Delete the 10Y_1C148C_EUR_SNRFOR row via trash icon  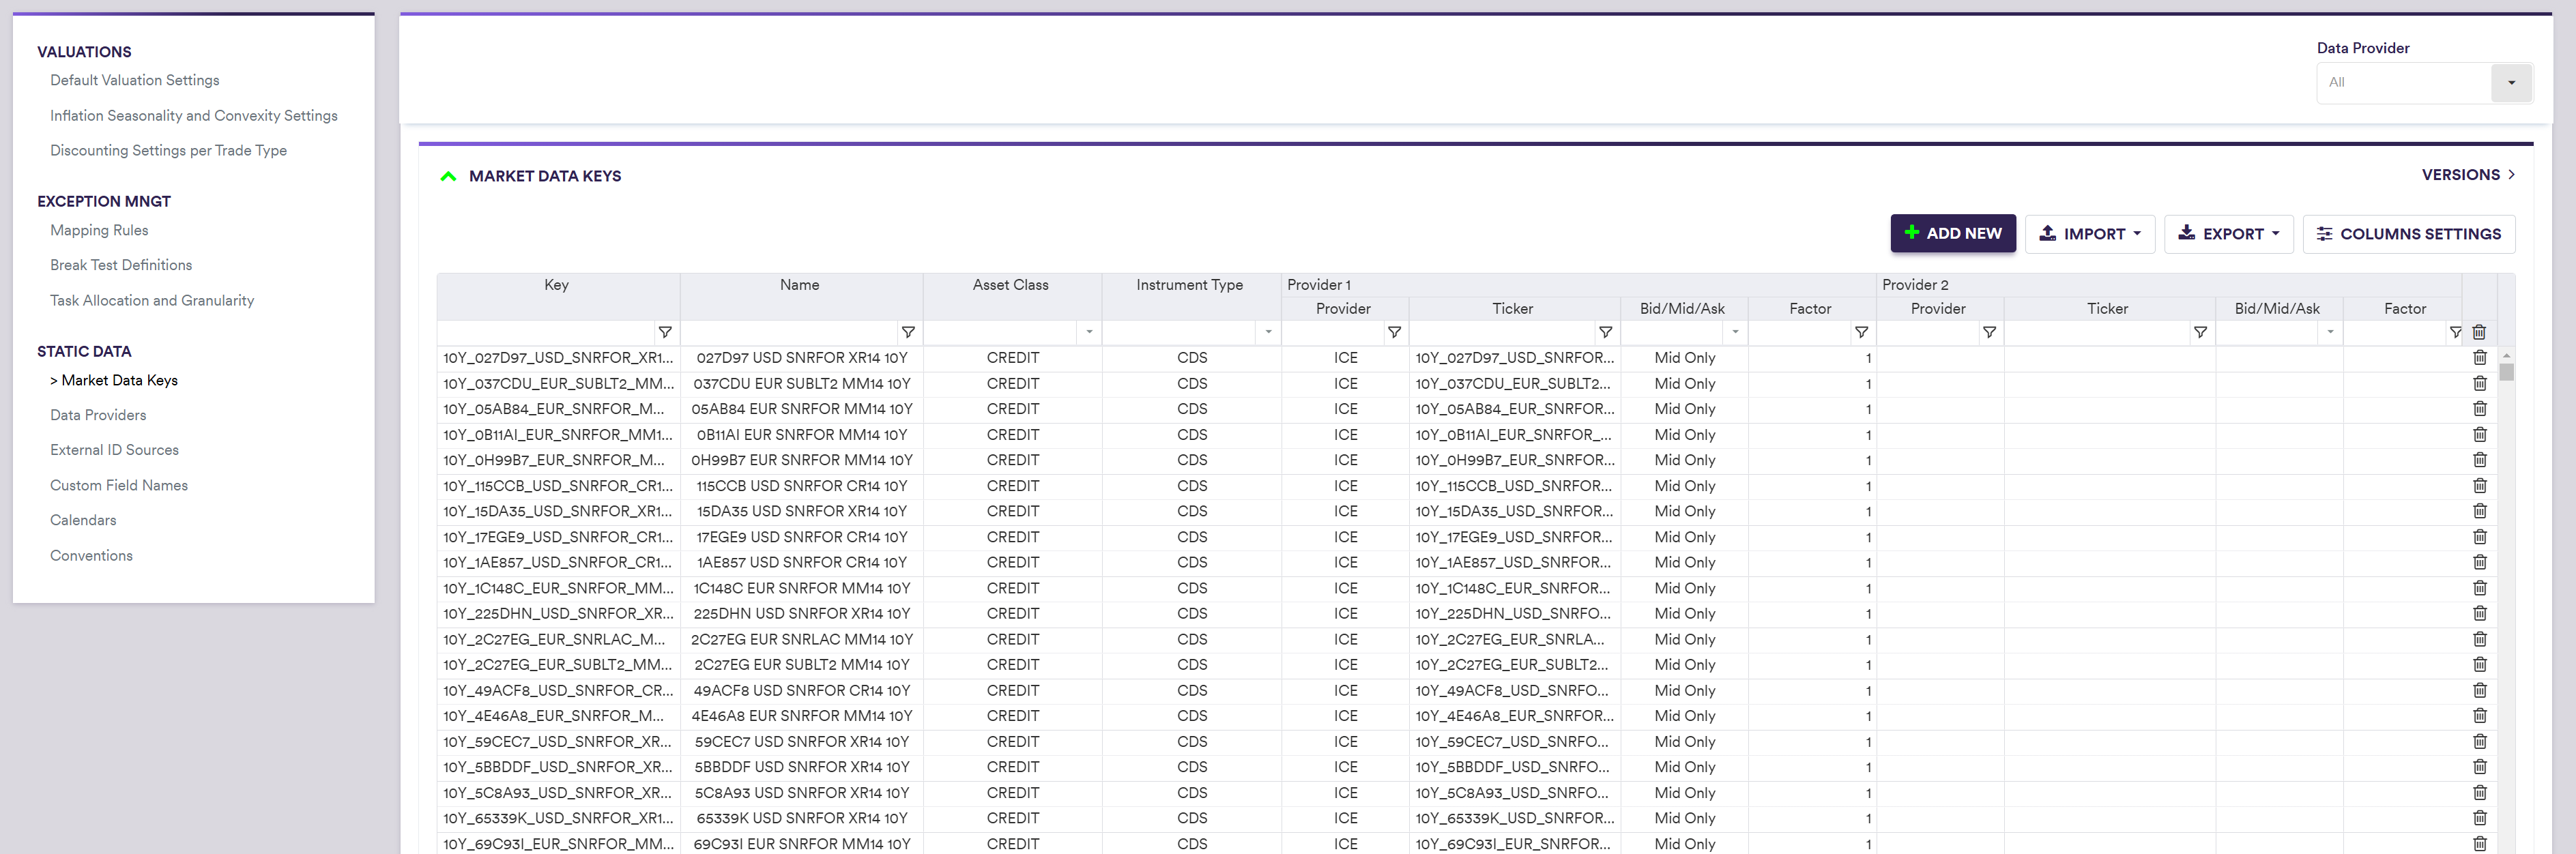coord(2480,588)
